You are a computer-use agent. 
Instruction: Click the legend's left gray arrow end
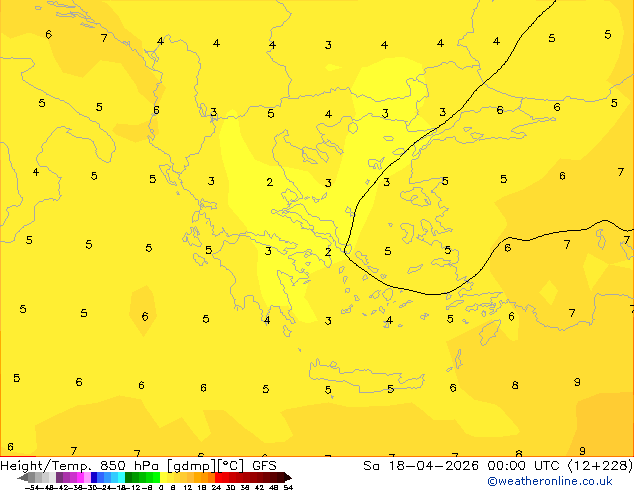23,477
